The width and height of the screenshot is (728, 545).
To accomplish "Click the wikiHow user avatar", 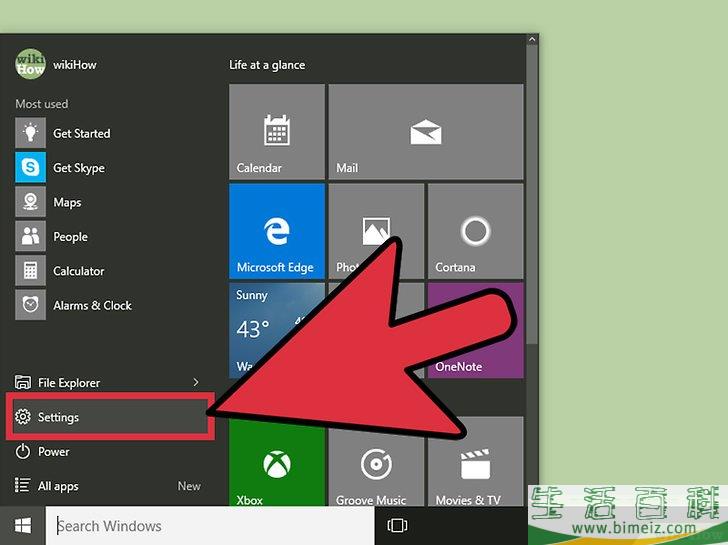I will coord(31,64).
